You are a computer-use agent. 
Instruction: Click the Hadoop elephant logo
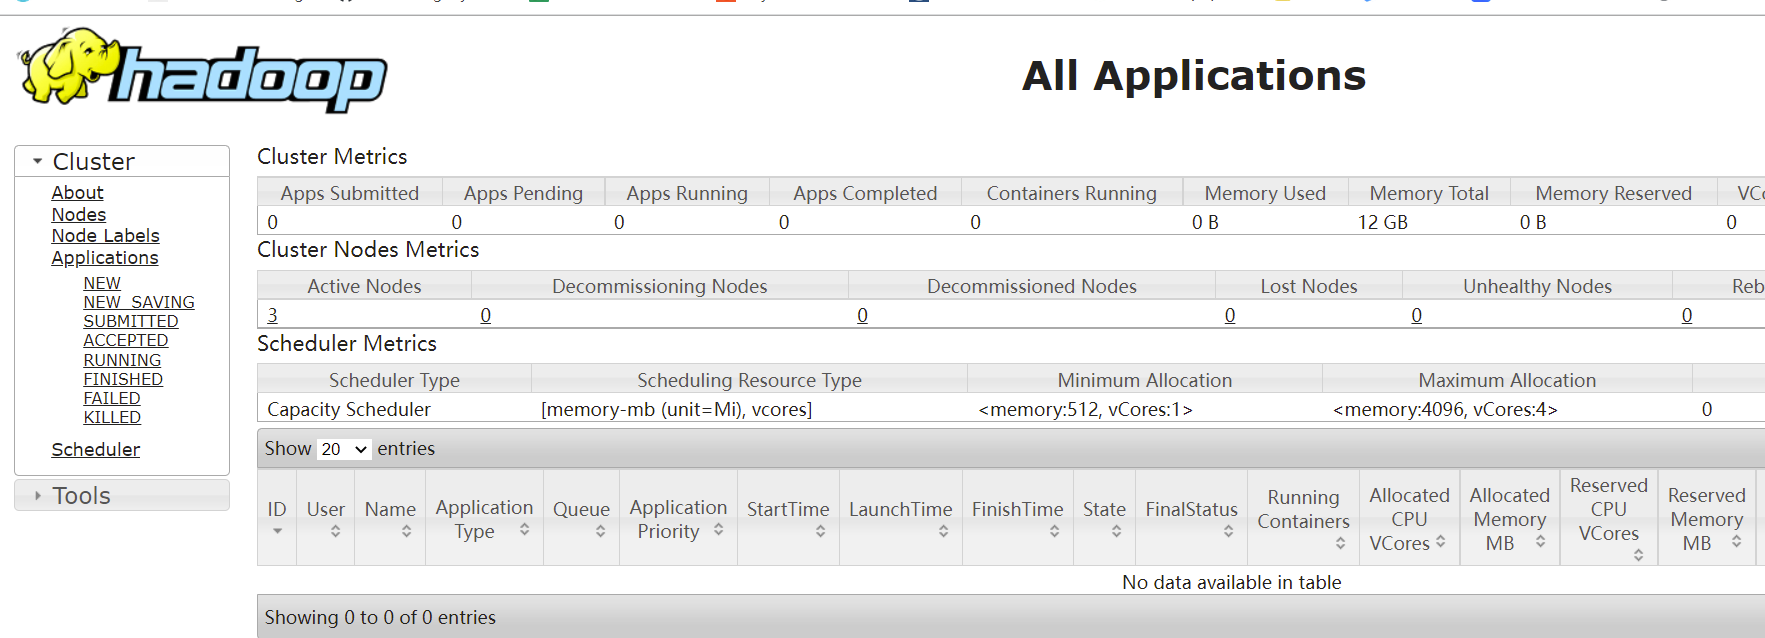click(x=202, y=70)
